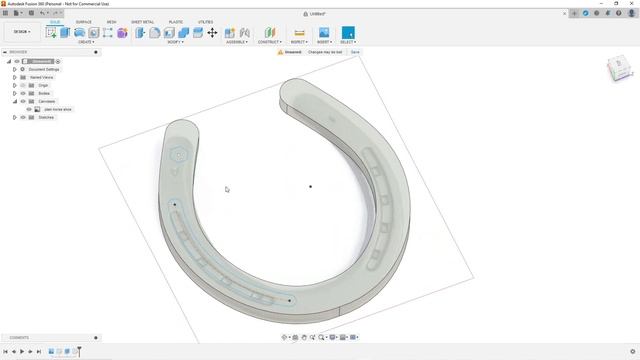This screenshot has width=640, height=360.
Task: Click the ViewCube in the corner
Action: tap(620, 68)
